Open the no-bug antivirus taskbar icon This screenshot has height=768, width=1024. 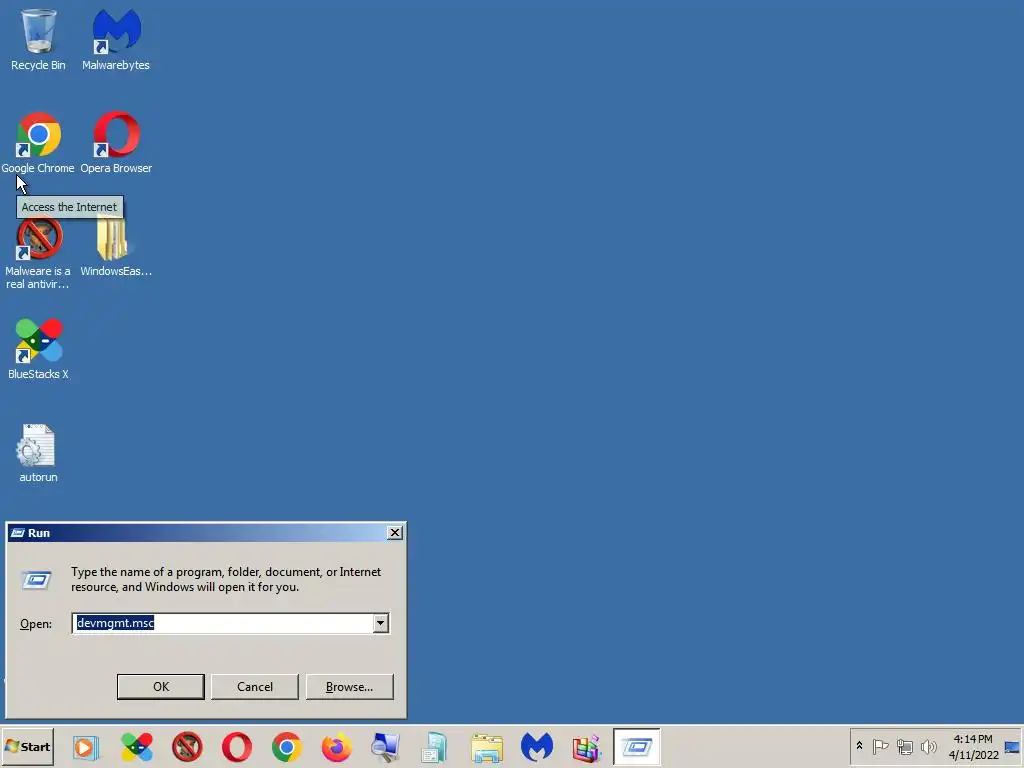pos(187,747)
